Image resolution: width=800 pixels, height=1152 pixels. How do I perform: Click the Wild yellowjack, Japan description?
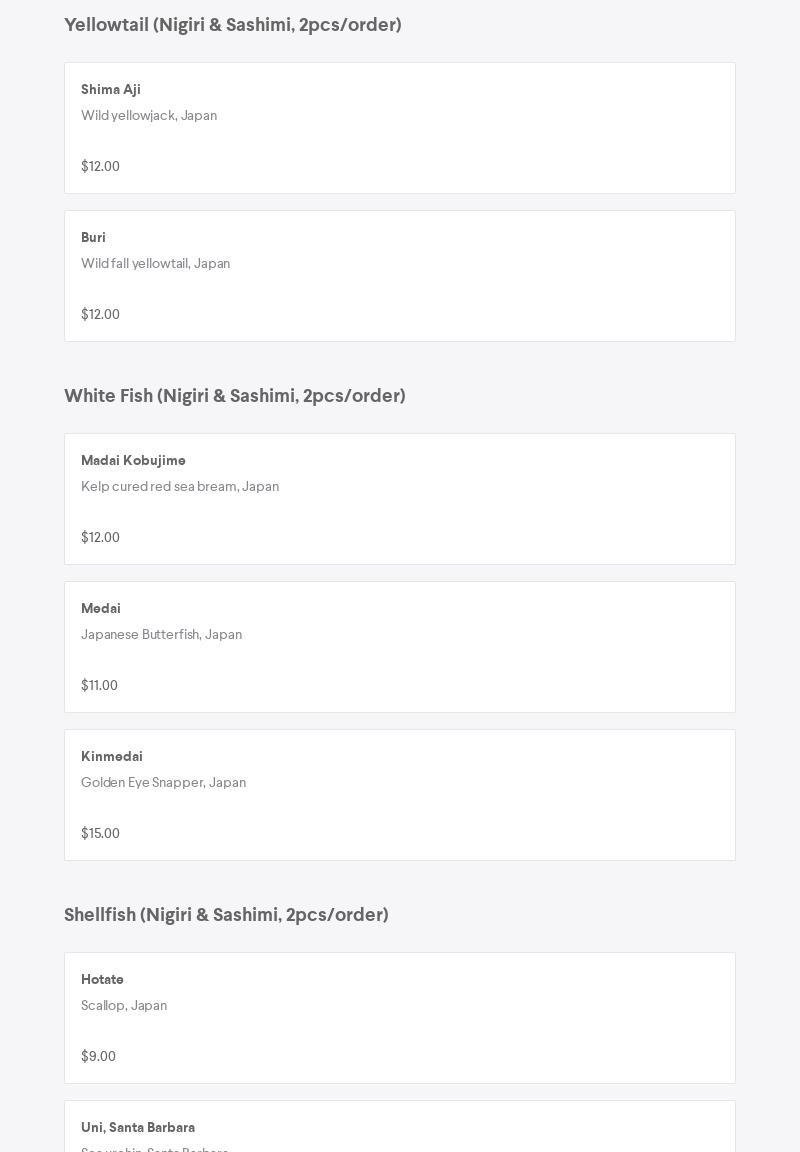pos(149,116)
